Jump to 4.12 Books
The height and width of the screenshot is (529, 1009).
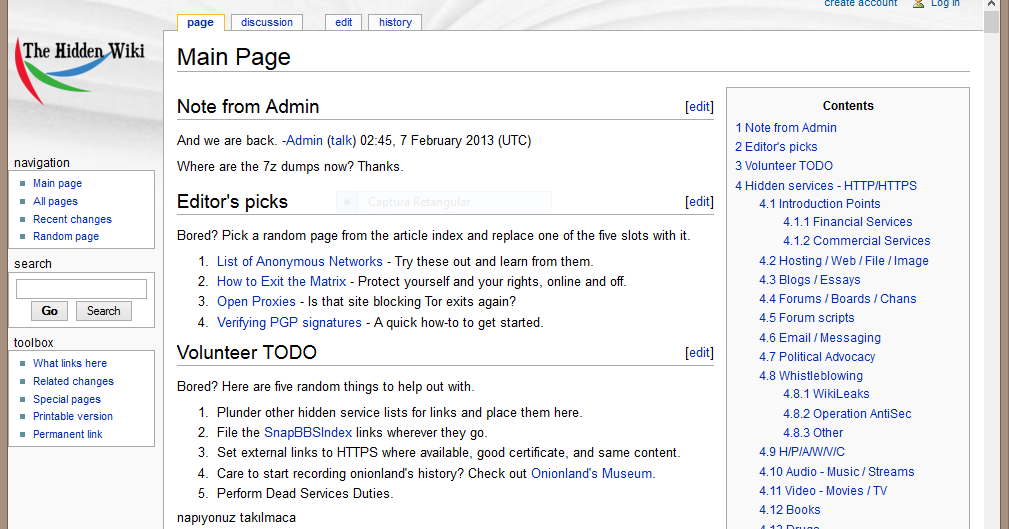pyautogui.click(x=790, y=510)
